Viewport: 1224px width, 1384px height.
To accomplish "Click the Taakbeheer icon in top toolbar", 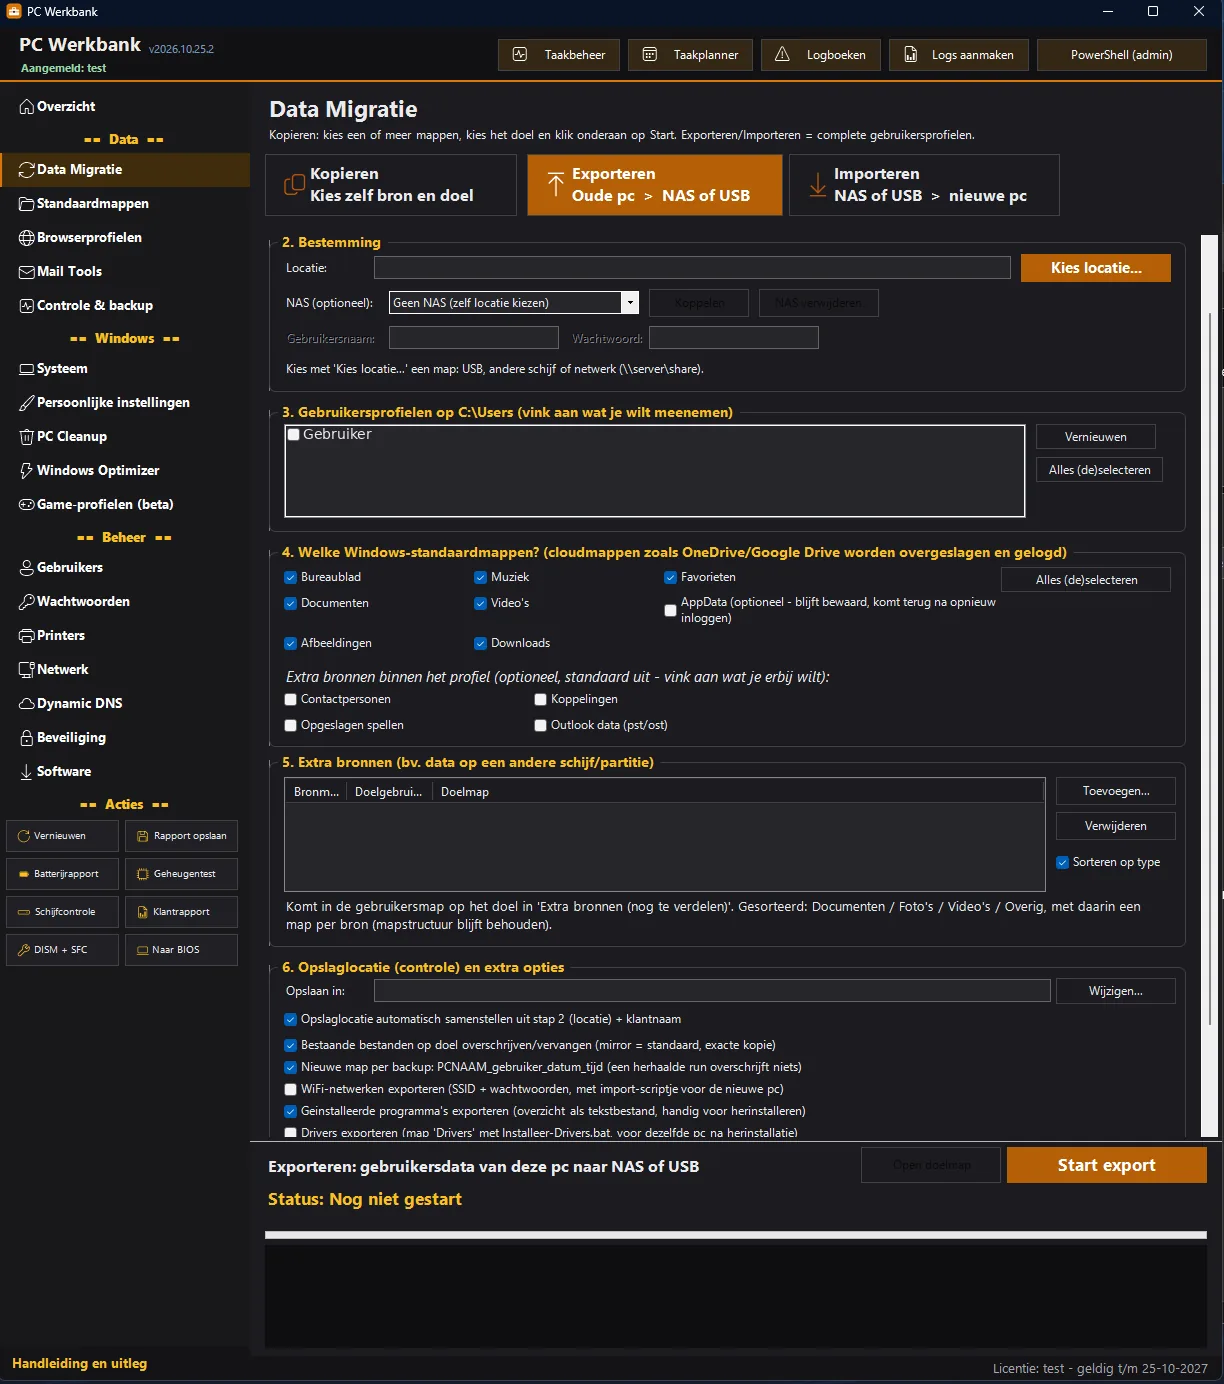I will click(x=520, y=55).
